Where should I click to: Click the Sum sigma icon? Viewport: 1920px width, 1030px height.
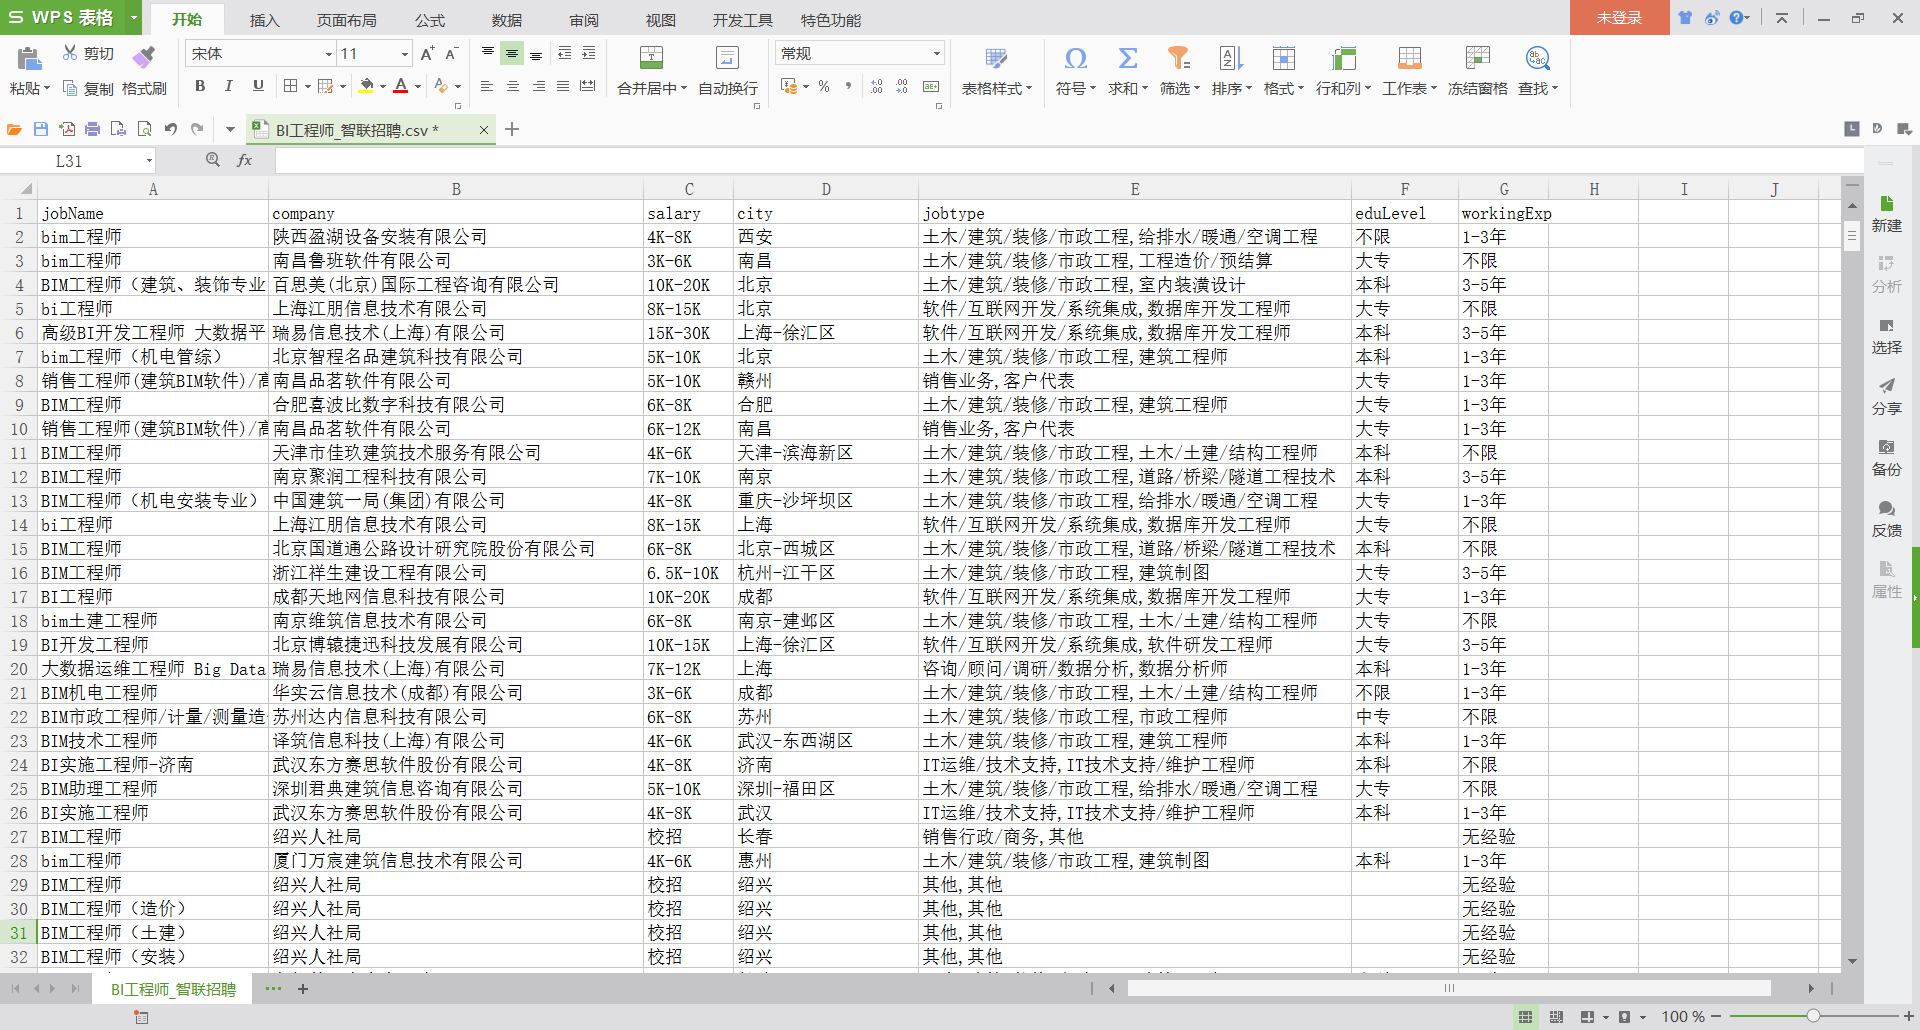[1128, 58]
